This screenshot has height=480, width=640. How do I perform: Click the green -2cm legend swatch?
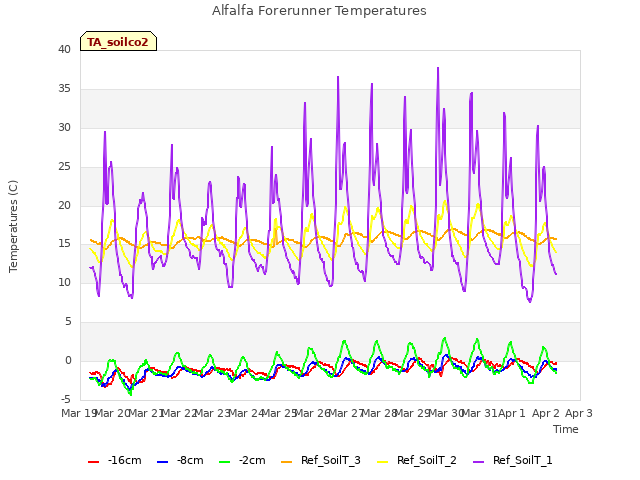click(224, 461)
